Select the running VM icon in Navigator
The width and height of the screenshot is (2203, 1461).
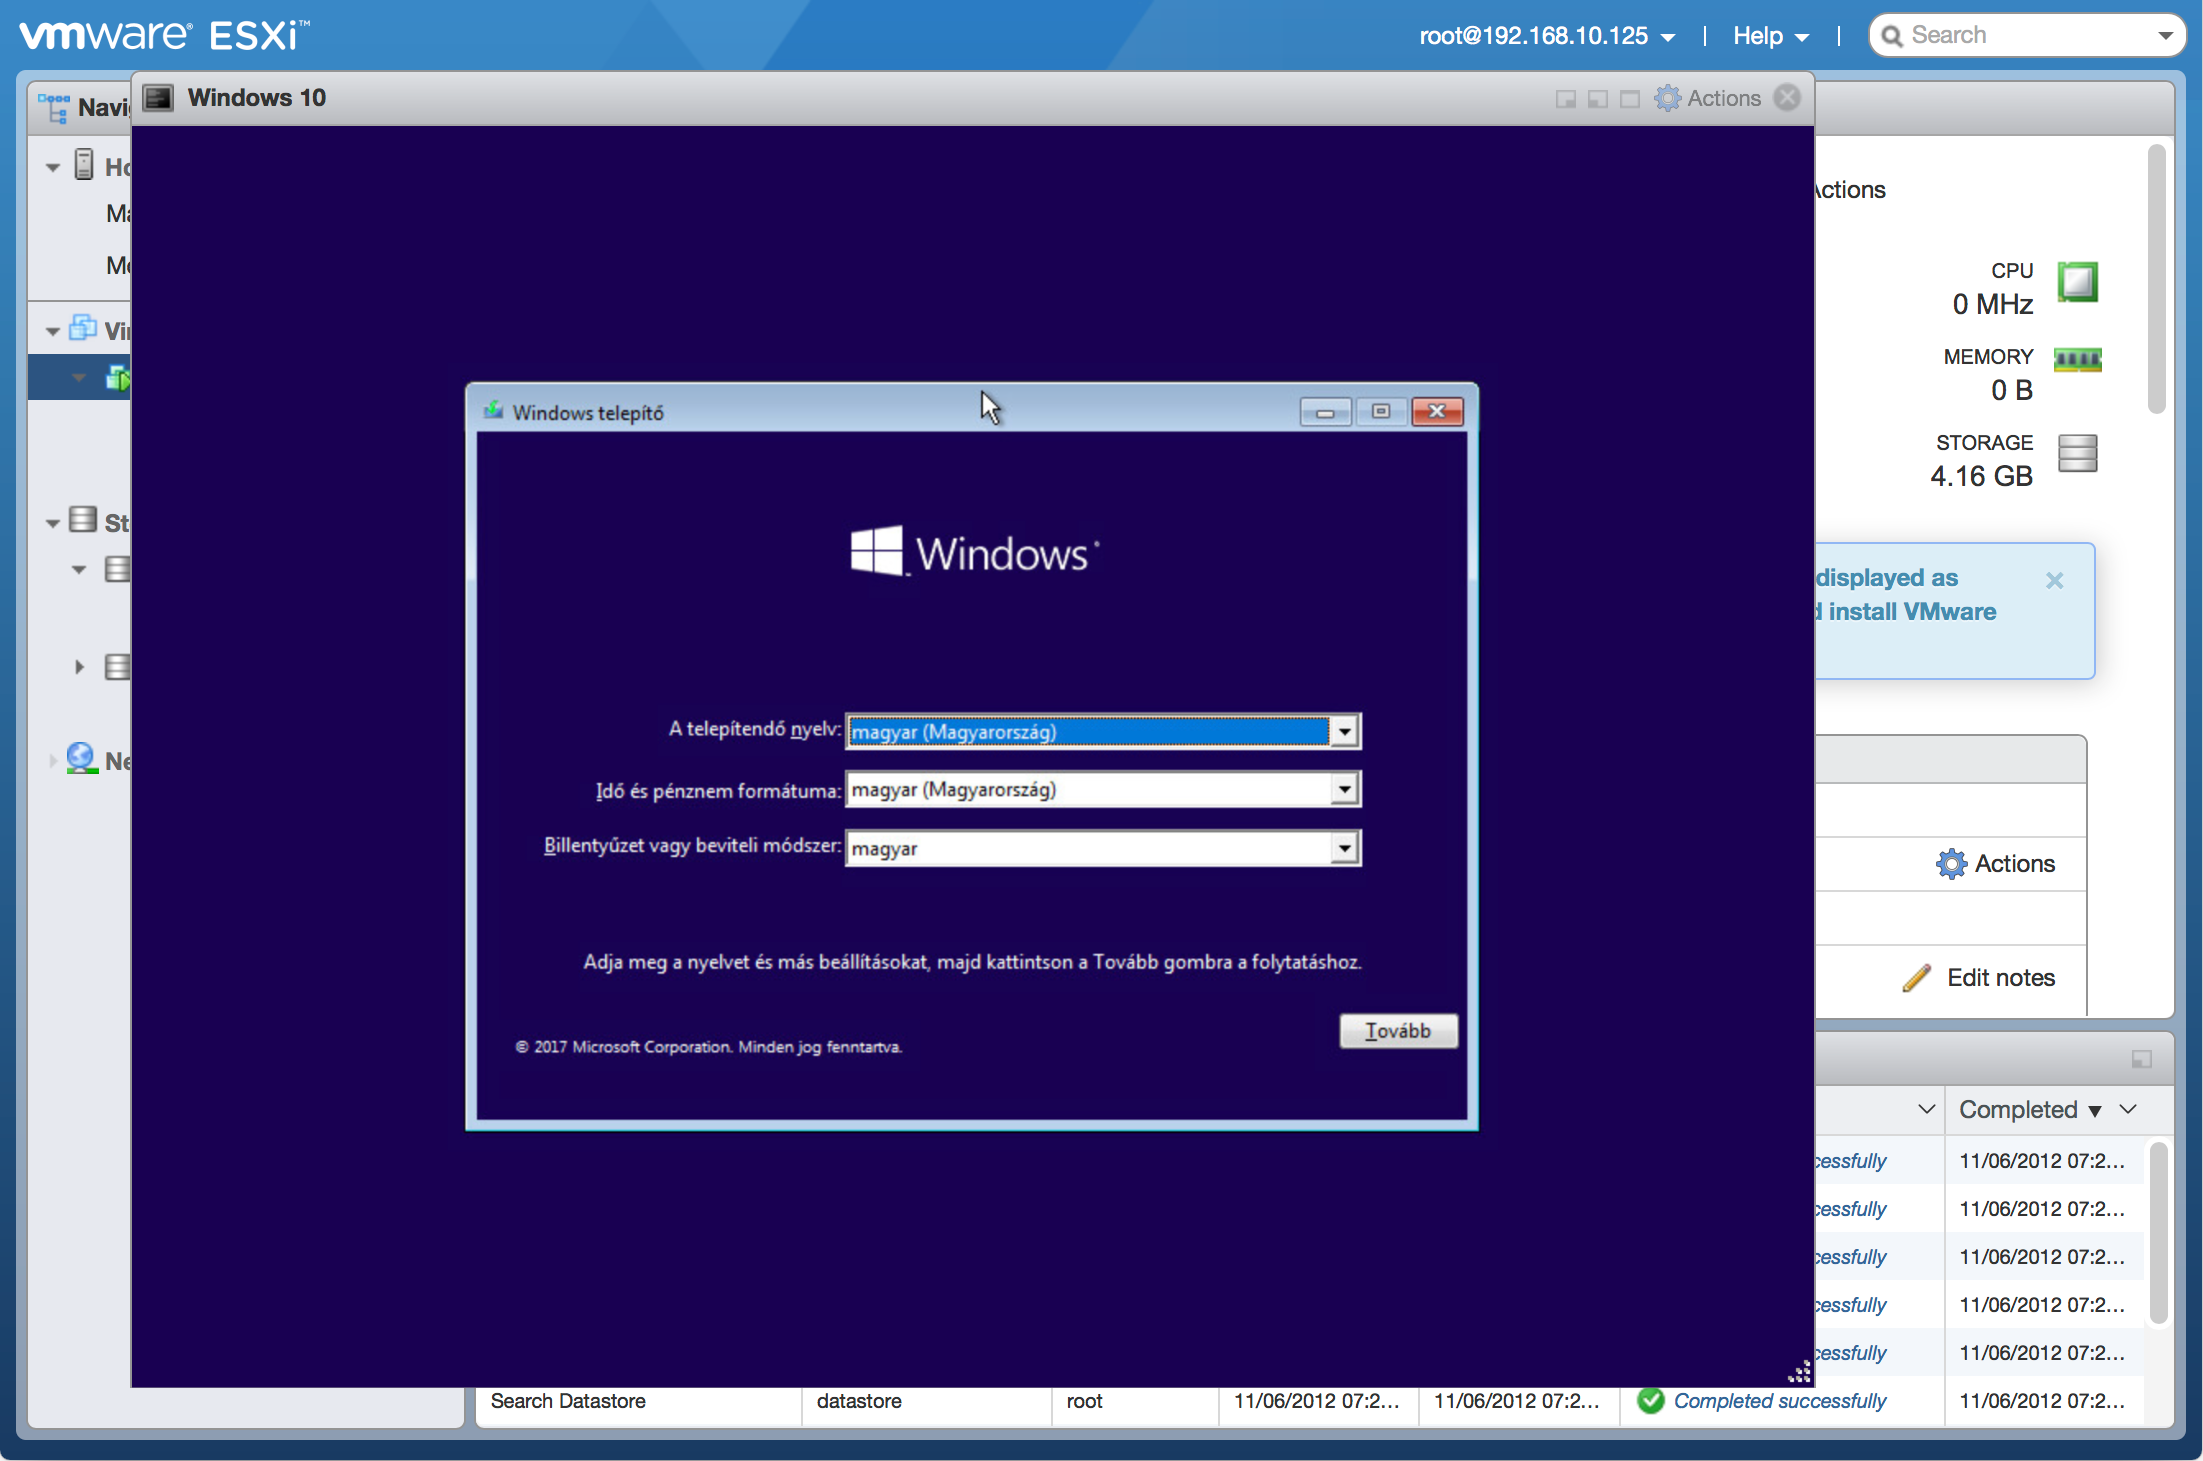tap(118, 378)
